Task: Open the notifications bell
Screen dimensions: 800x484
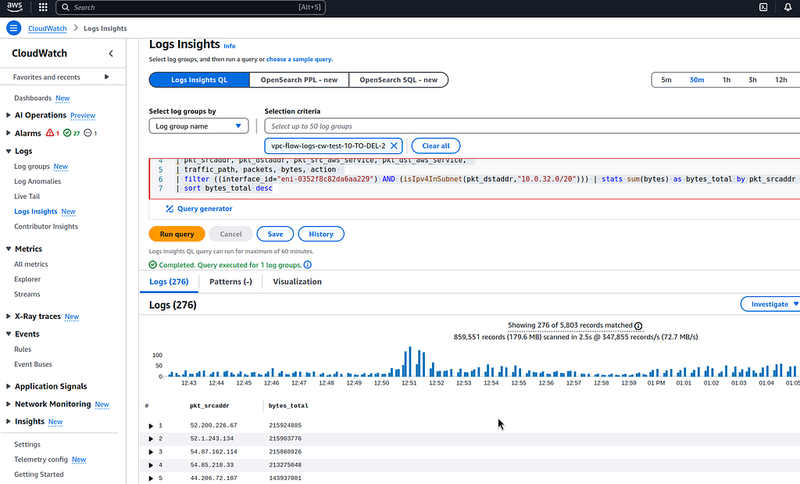Action: [788, 7]
